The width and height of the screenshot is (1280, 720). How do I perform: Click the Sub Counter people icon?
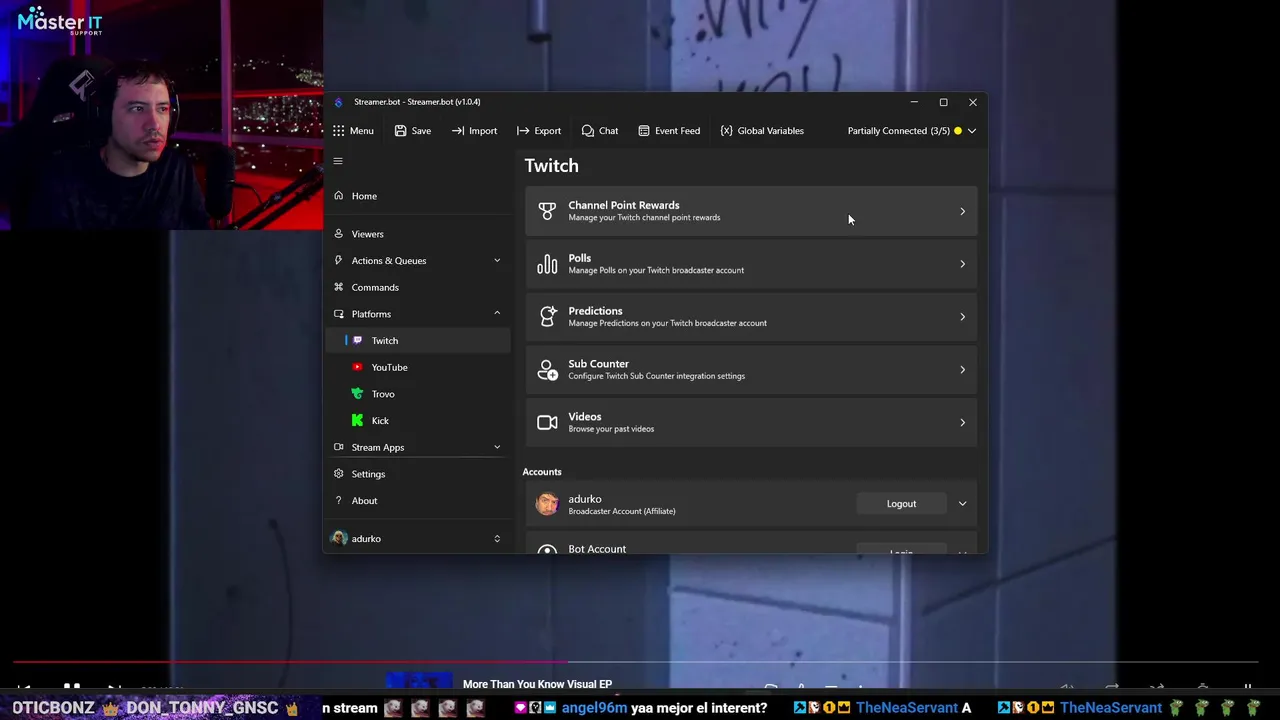(x=547, y=370)
